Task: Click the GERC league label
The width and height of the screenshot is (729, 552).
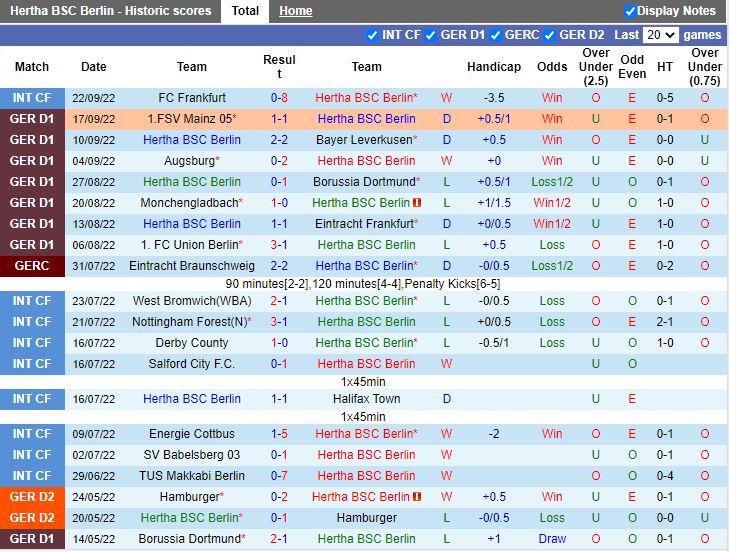Action: pyautogui.click(x=32, y=266)
